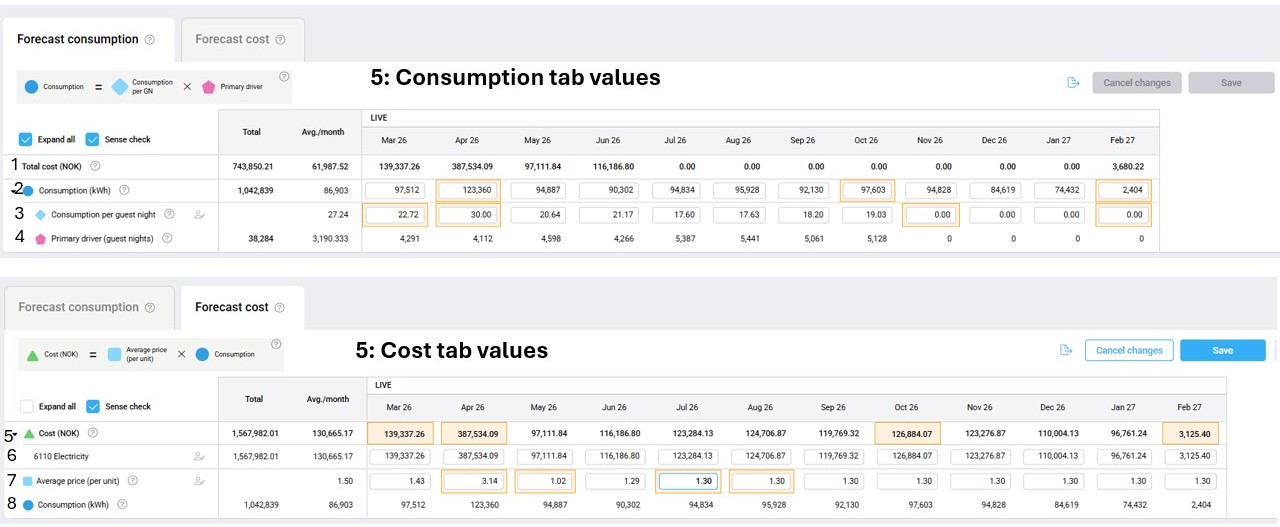Click the blue Save button
Viewport: 1280px width, 527px height.
[x=1222, y=350]
